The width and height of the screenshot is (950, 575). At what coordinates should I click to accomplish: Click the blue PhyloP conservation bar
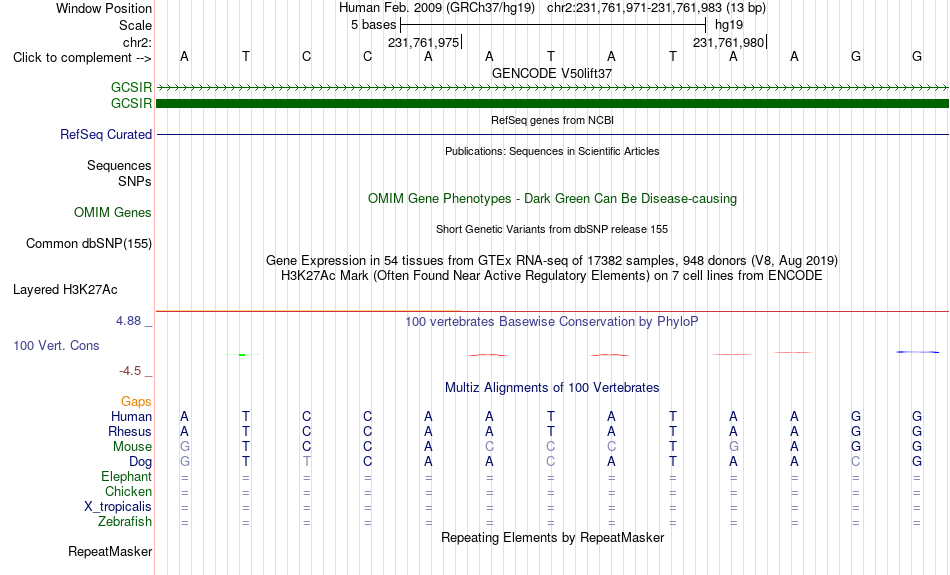tap(917, 352)
